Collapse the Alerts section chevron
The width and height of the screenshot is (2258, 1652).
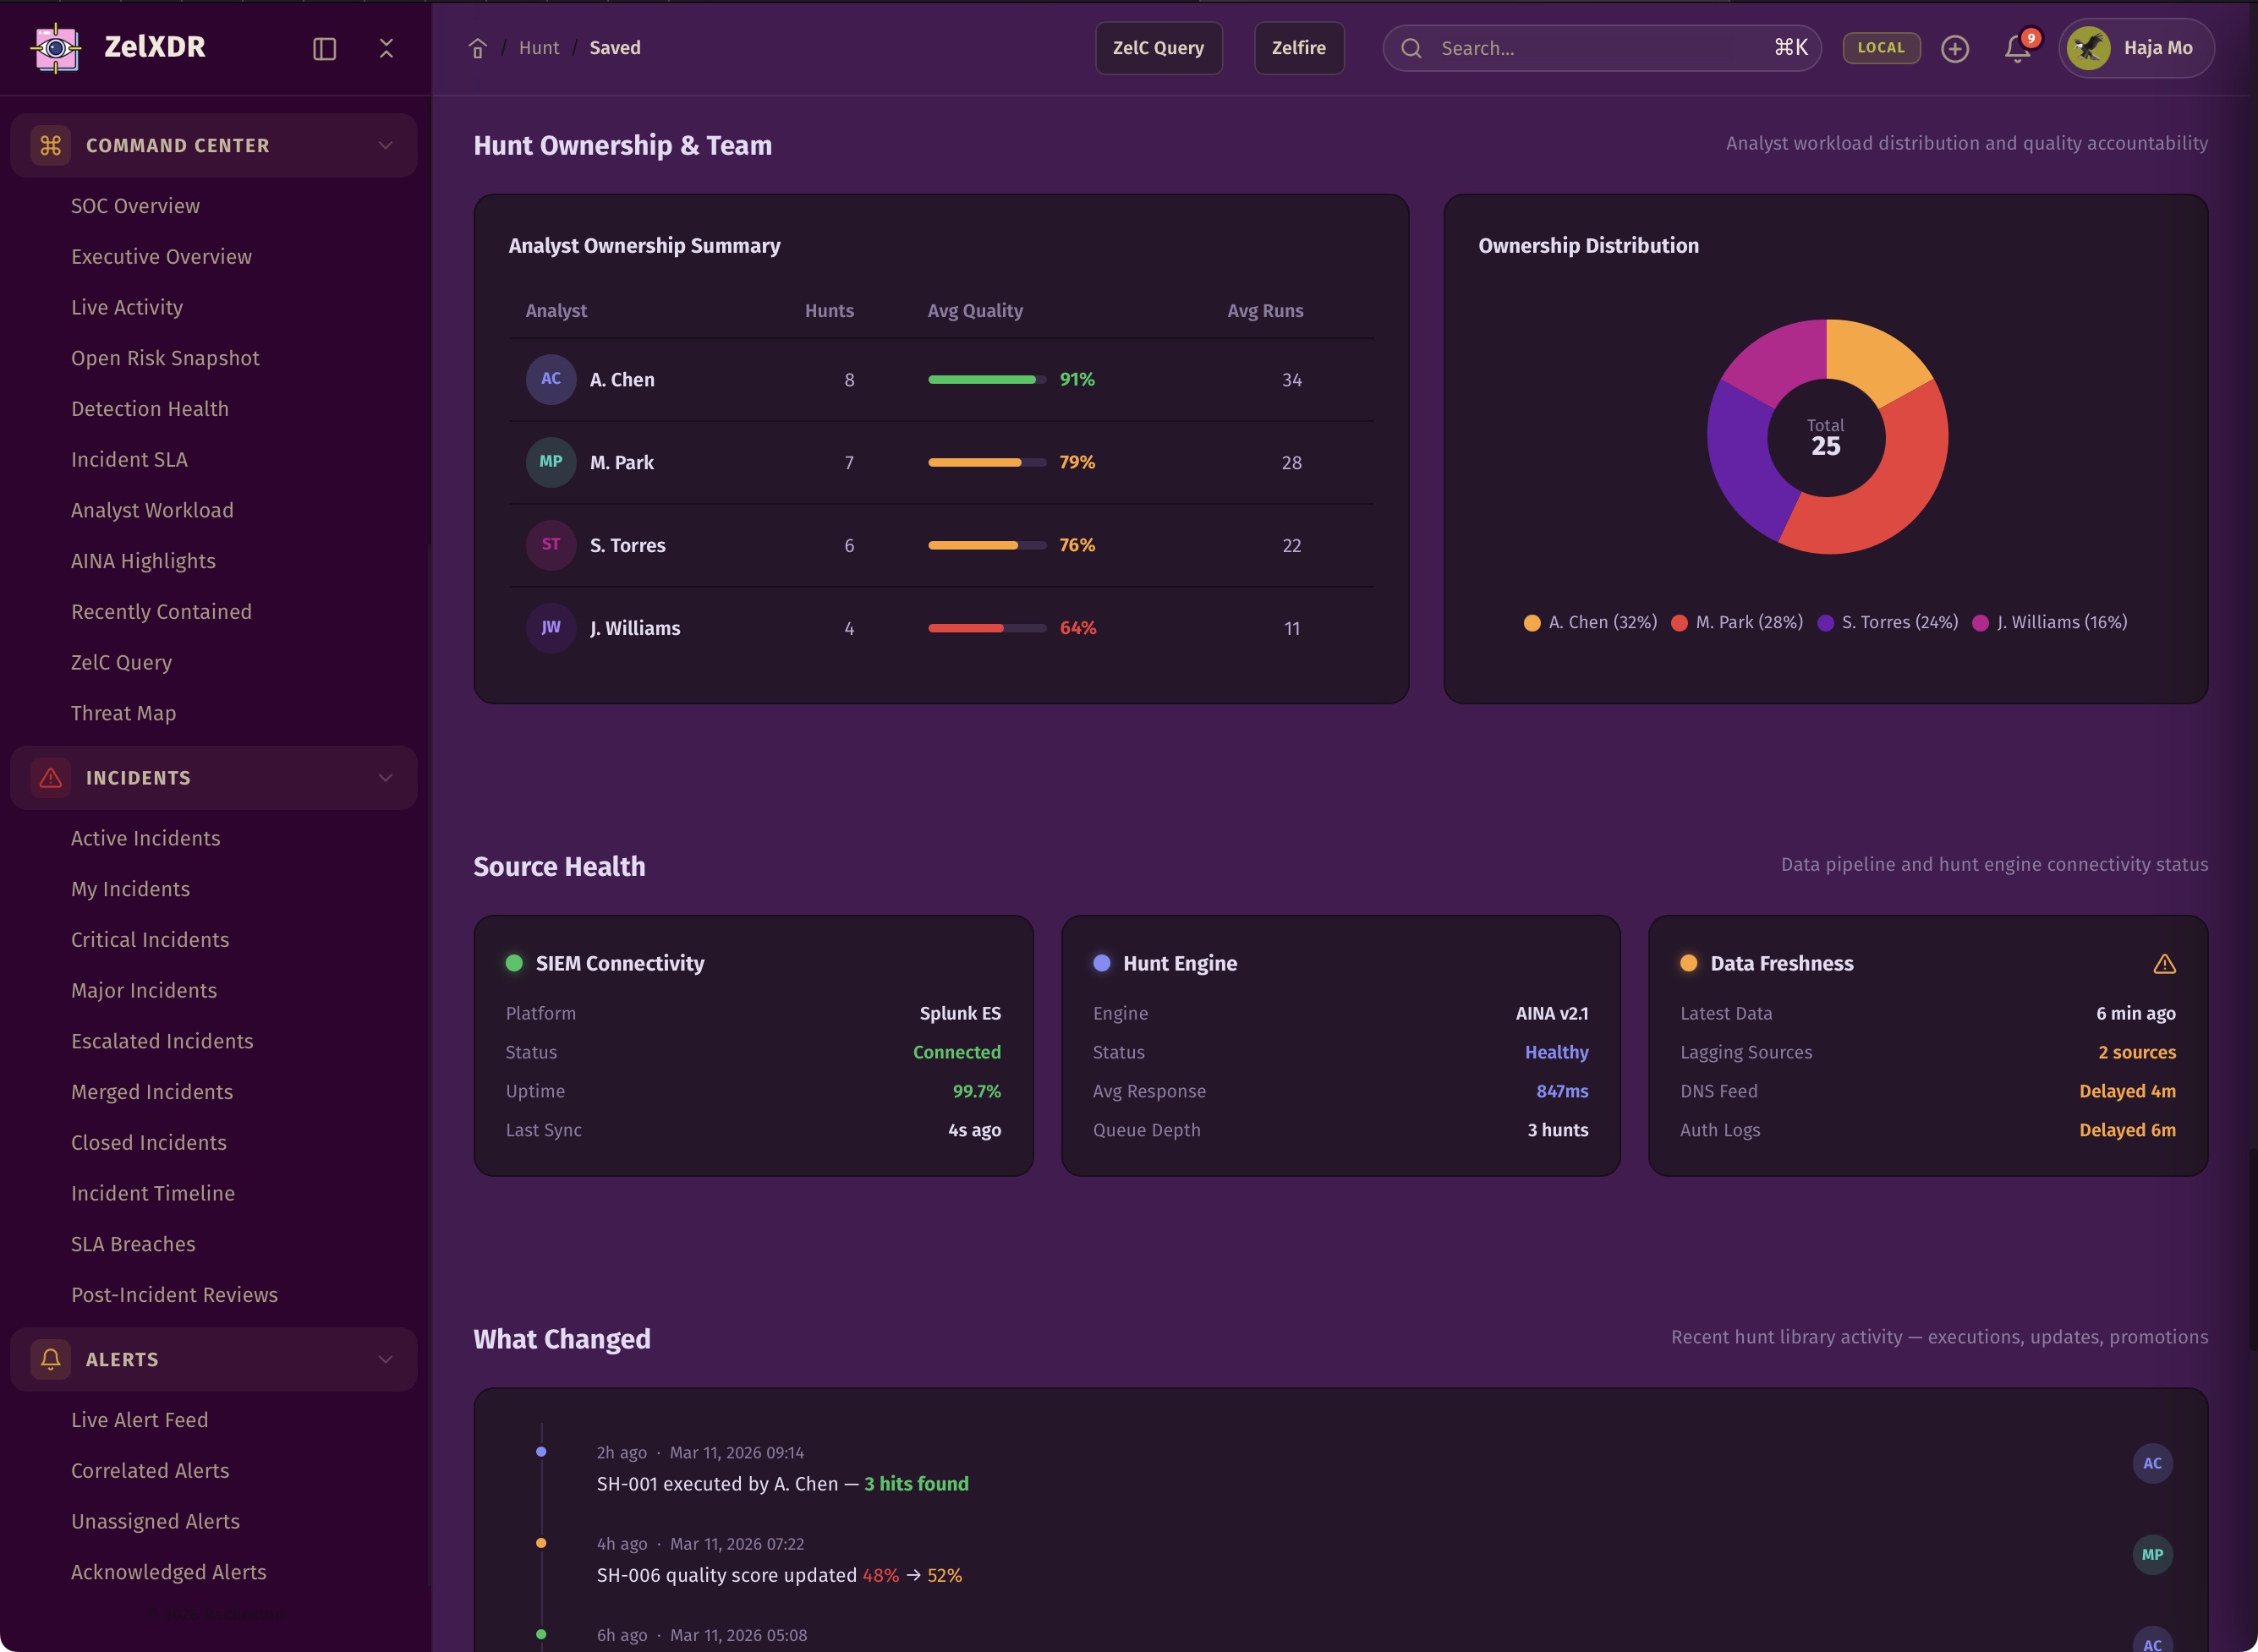pos(385,1359)
